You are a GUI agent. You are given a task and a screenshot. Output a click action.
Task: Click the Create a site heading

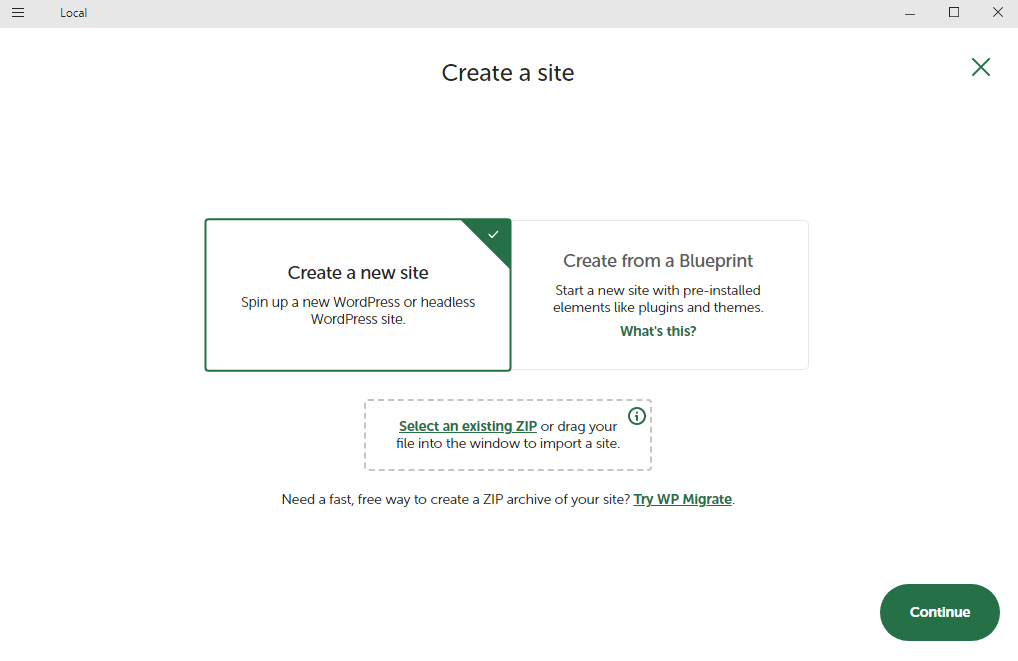pyautogui.click(x=508, y=73)
